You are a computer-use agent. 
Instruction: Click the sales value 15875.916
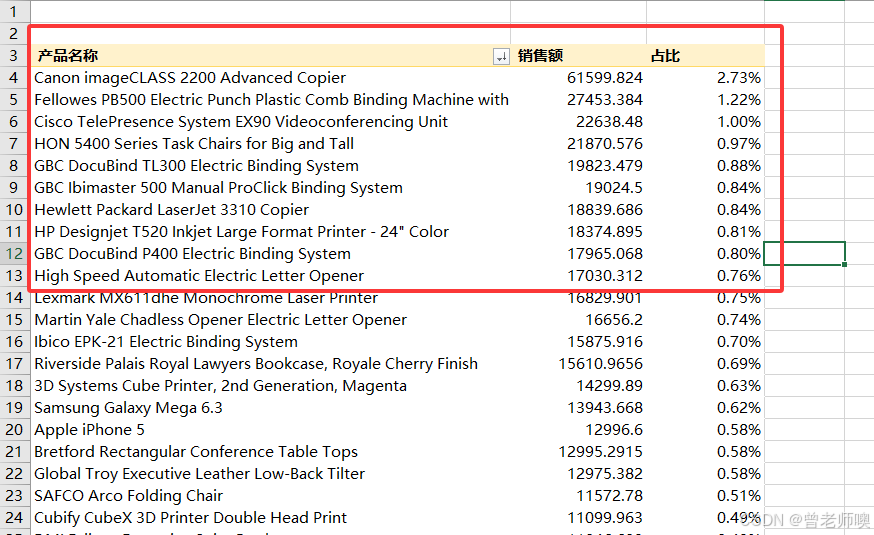click(579, 342)
